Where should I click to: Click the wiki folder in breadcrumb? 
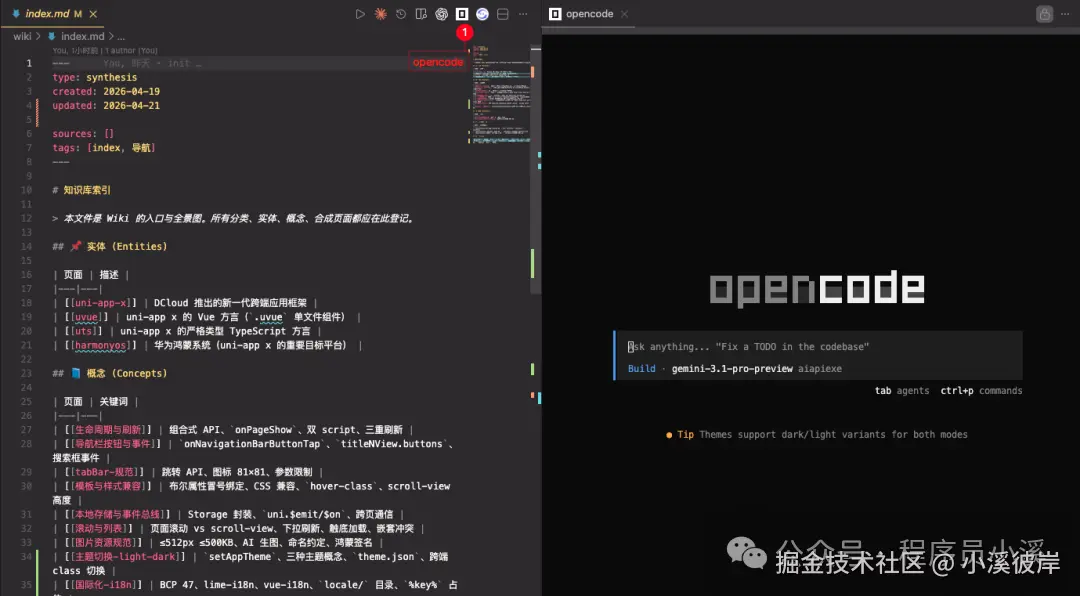pos(22,36)
